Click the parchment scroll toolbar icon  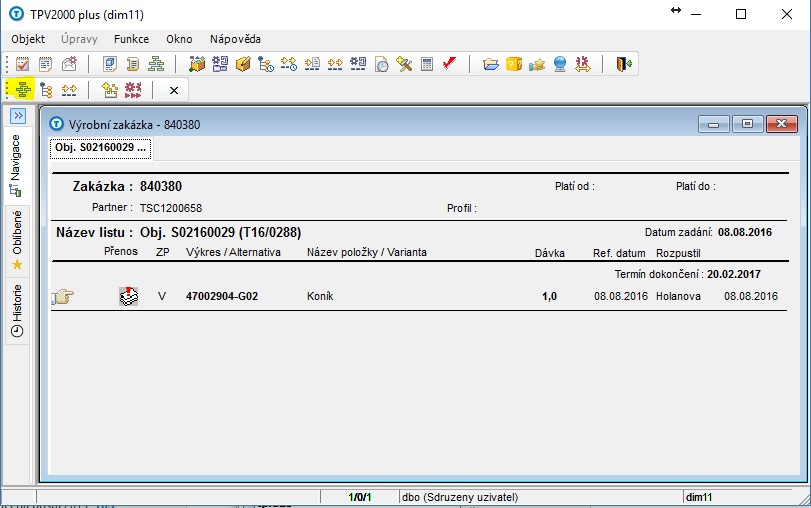tap(133, 64)
